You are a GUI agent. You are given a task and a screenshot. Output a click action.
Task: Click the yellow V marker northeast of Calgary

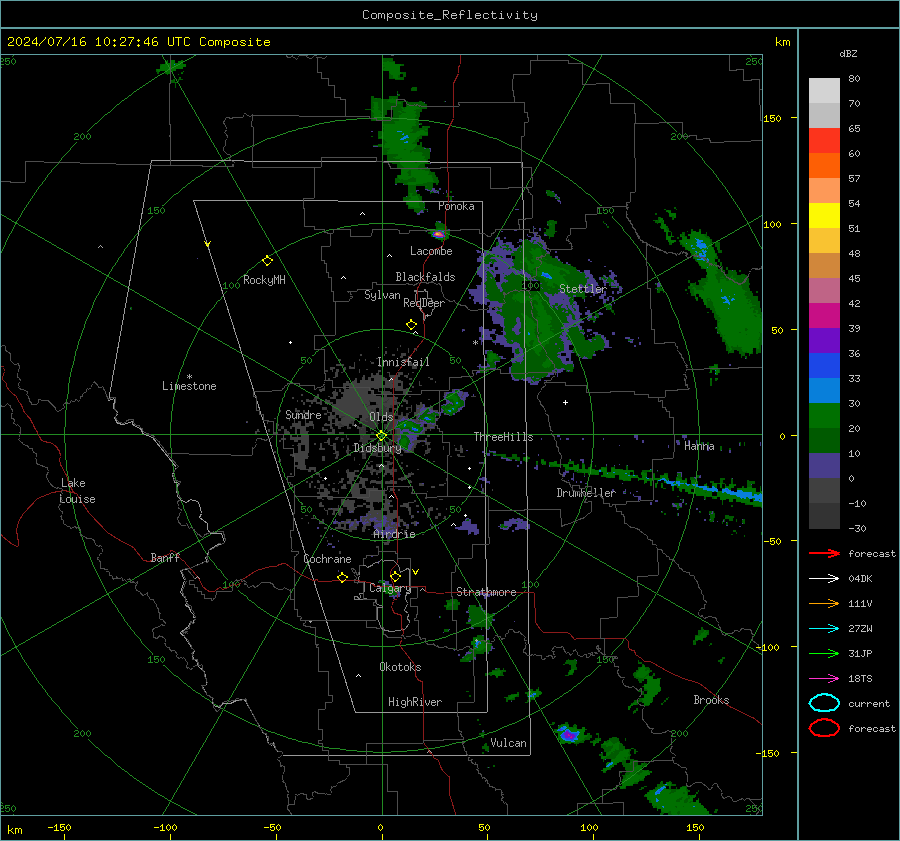pos(416,572)
